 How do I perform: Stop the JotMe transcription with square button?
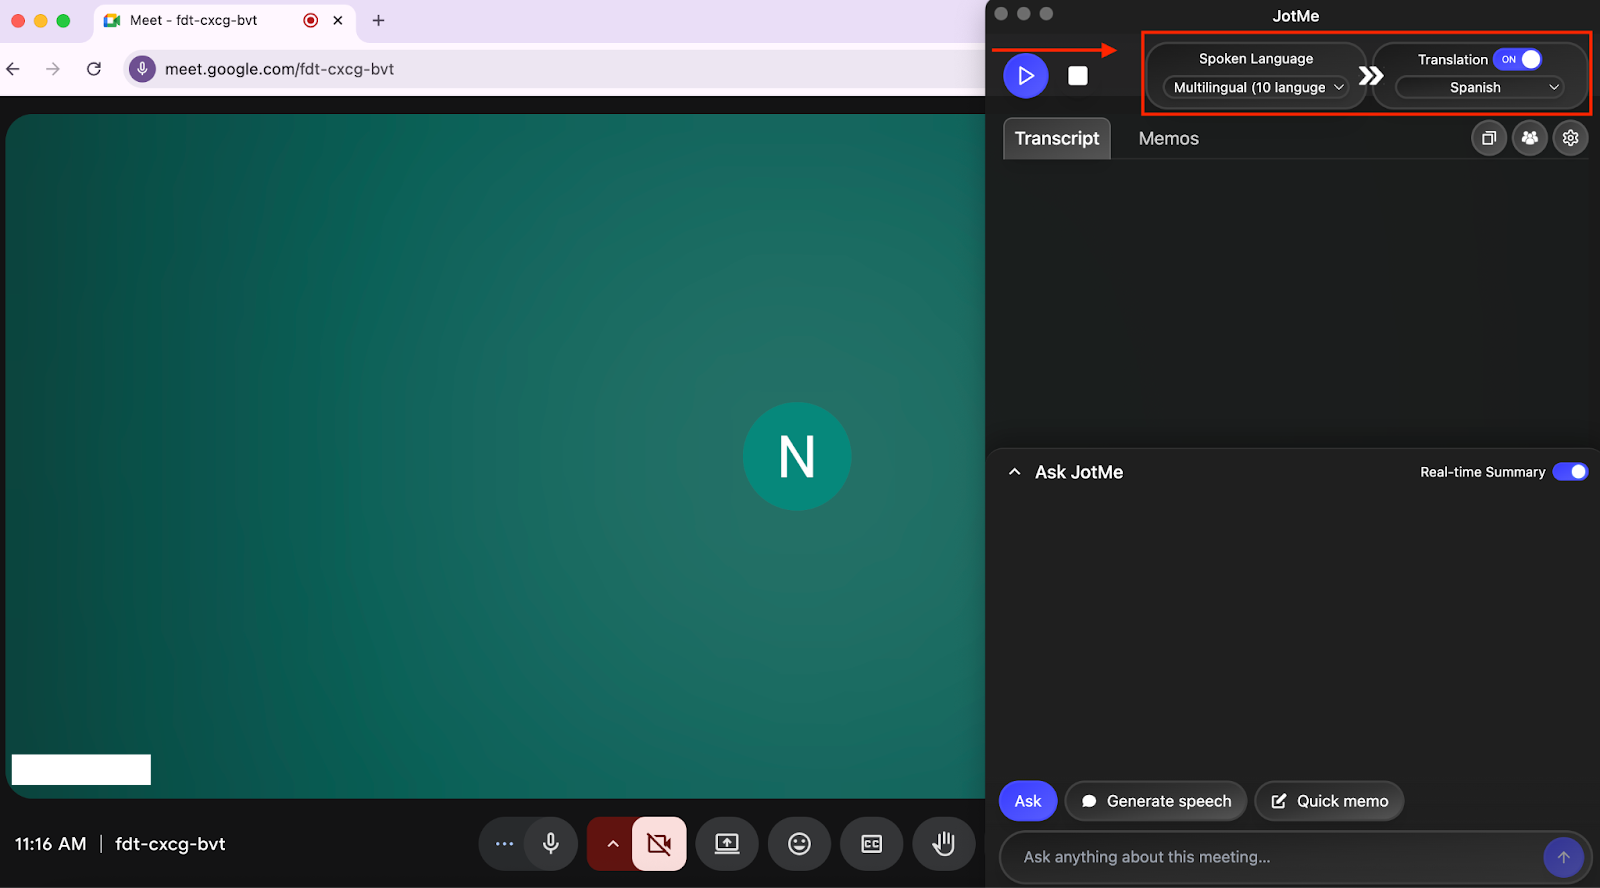point(1078,76)
